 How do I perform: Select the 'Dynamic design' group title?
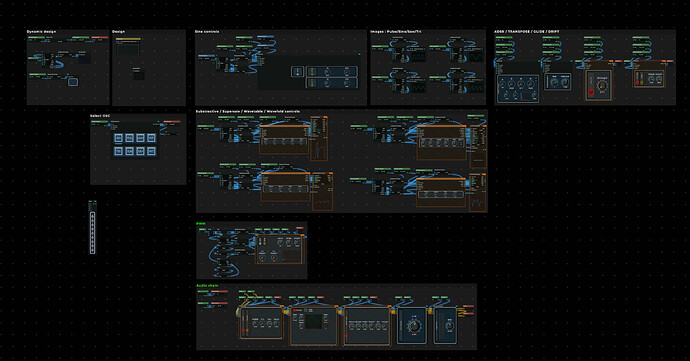coord(41,32)
